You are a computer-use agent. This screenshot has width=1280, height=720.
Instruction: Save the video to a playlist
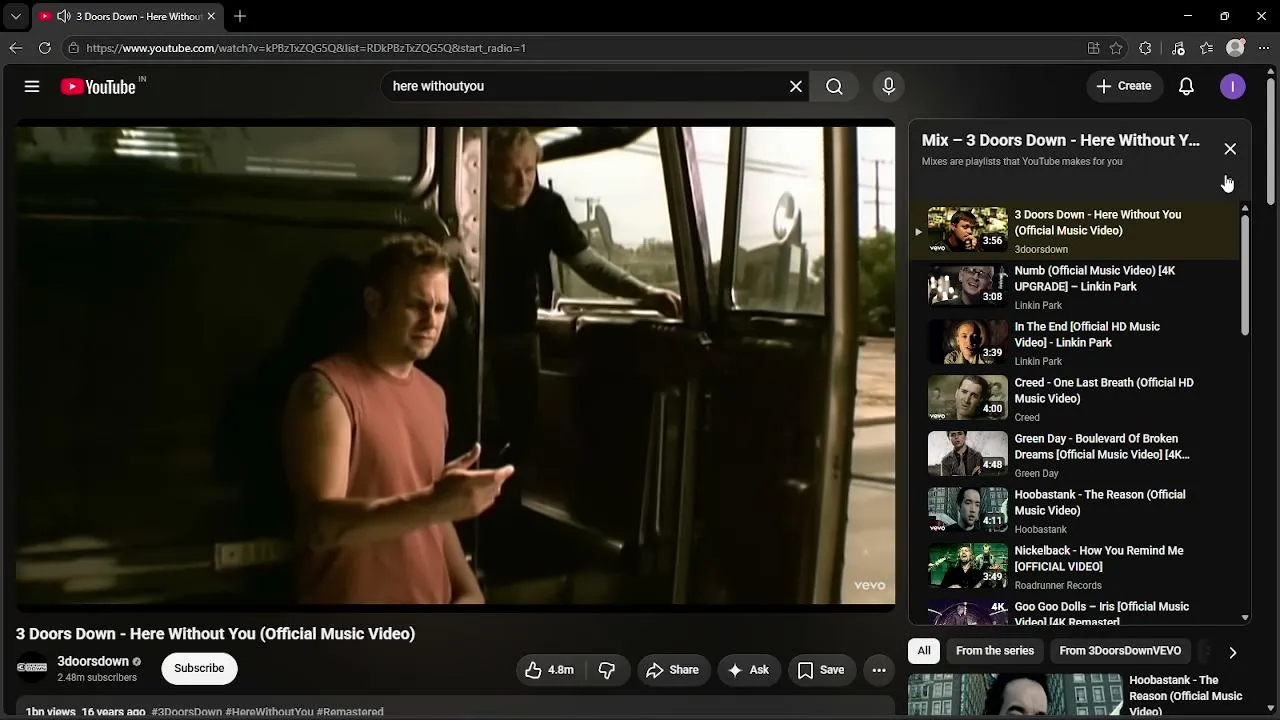click(820, 670)
